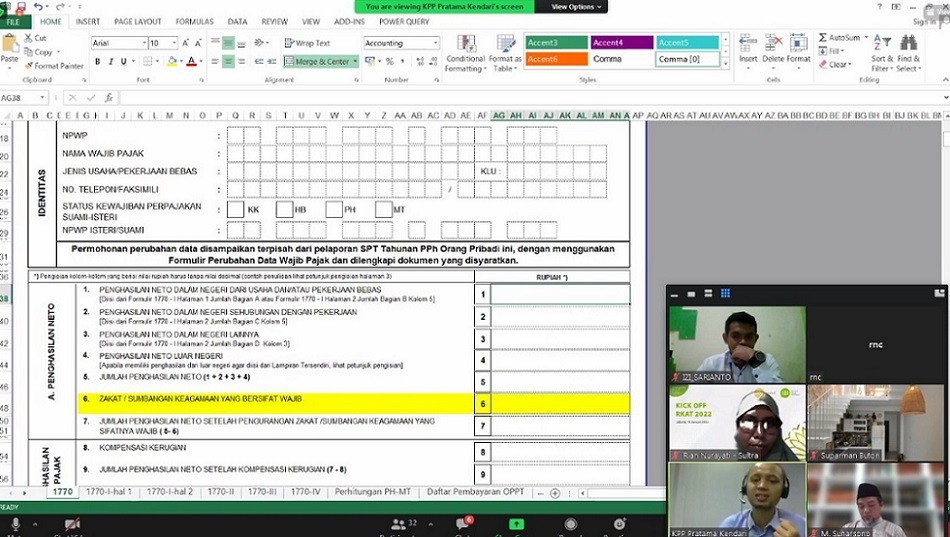Open the Accounting number format dropdown
950x537 pixels.
tap(435, 43)
